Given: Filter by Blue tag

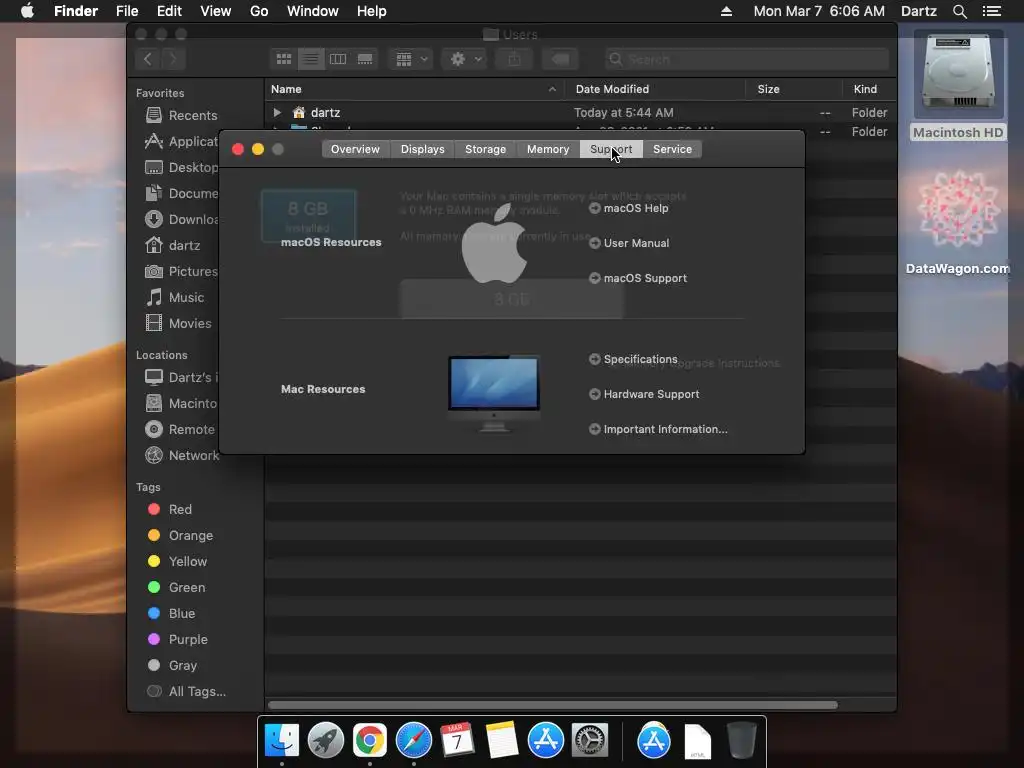Looking at the screenshot, I should [171, 614].
